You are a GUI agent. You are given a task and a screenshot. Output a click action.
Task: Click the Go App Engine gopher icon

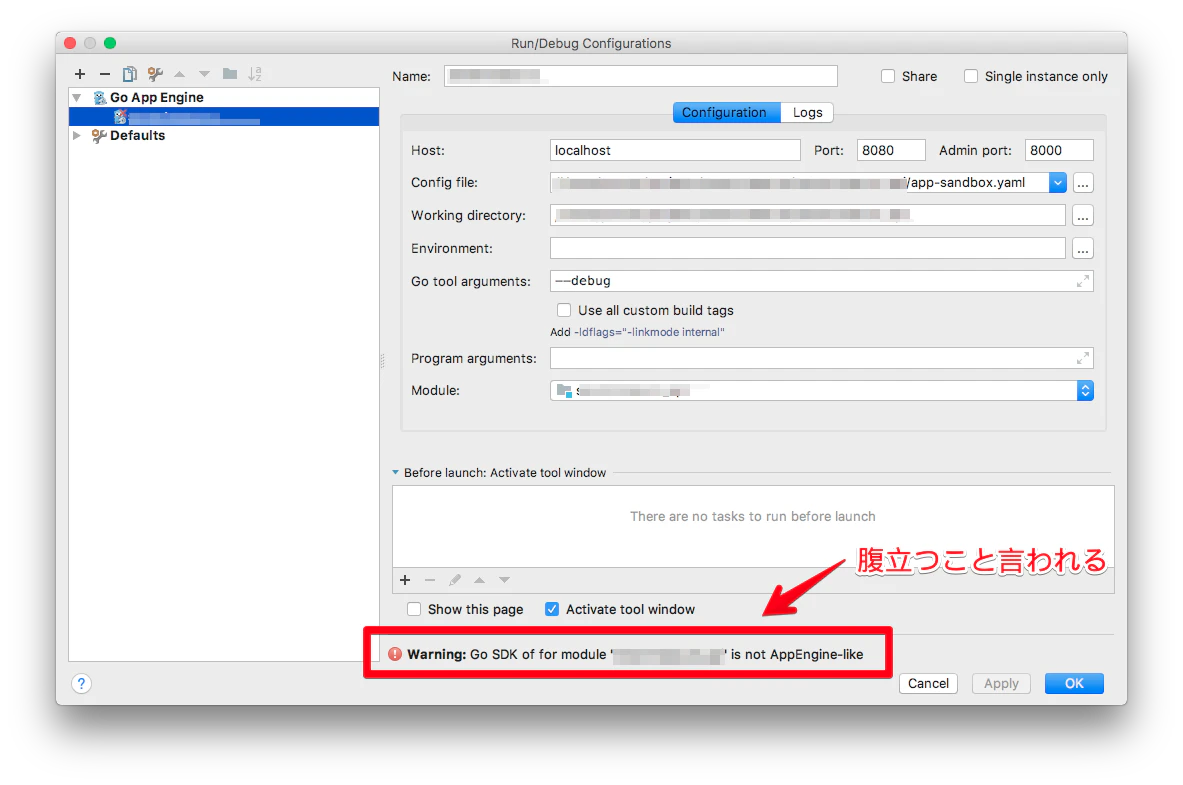point(100,98)
